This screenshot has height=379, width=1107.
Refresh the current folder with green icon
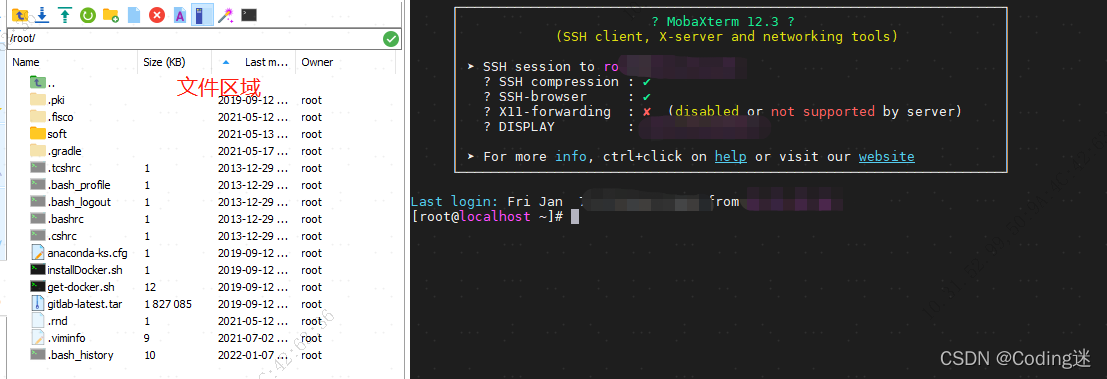click(x=88, y=14)
